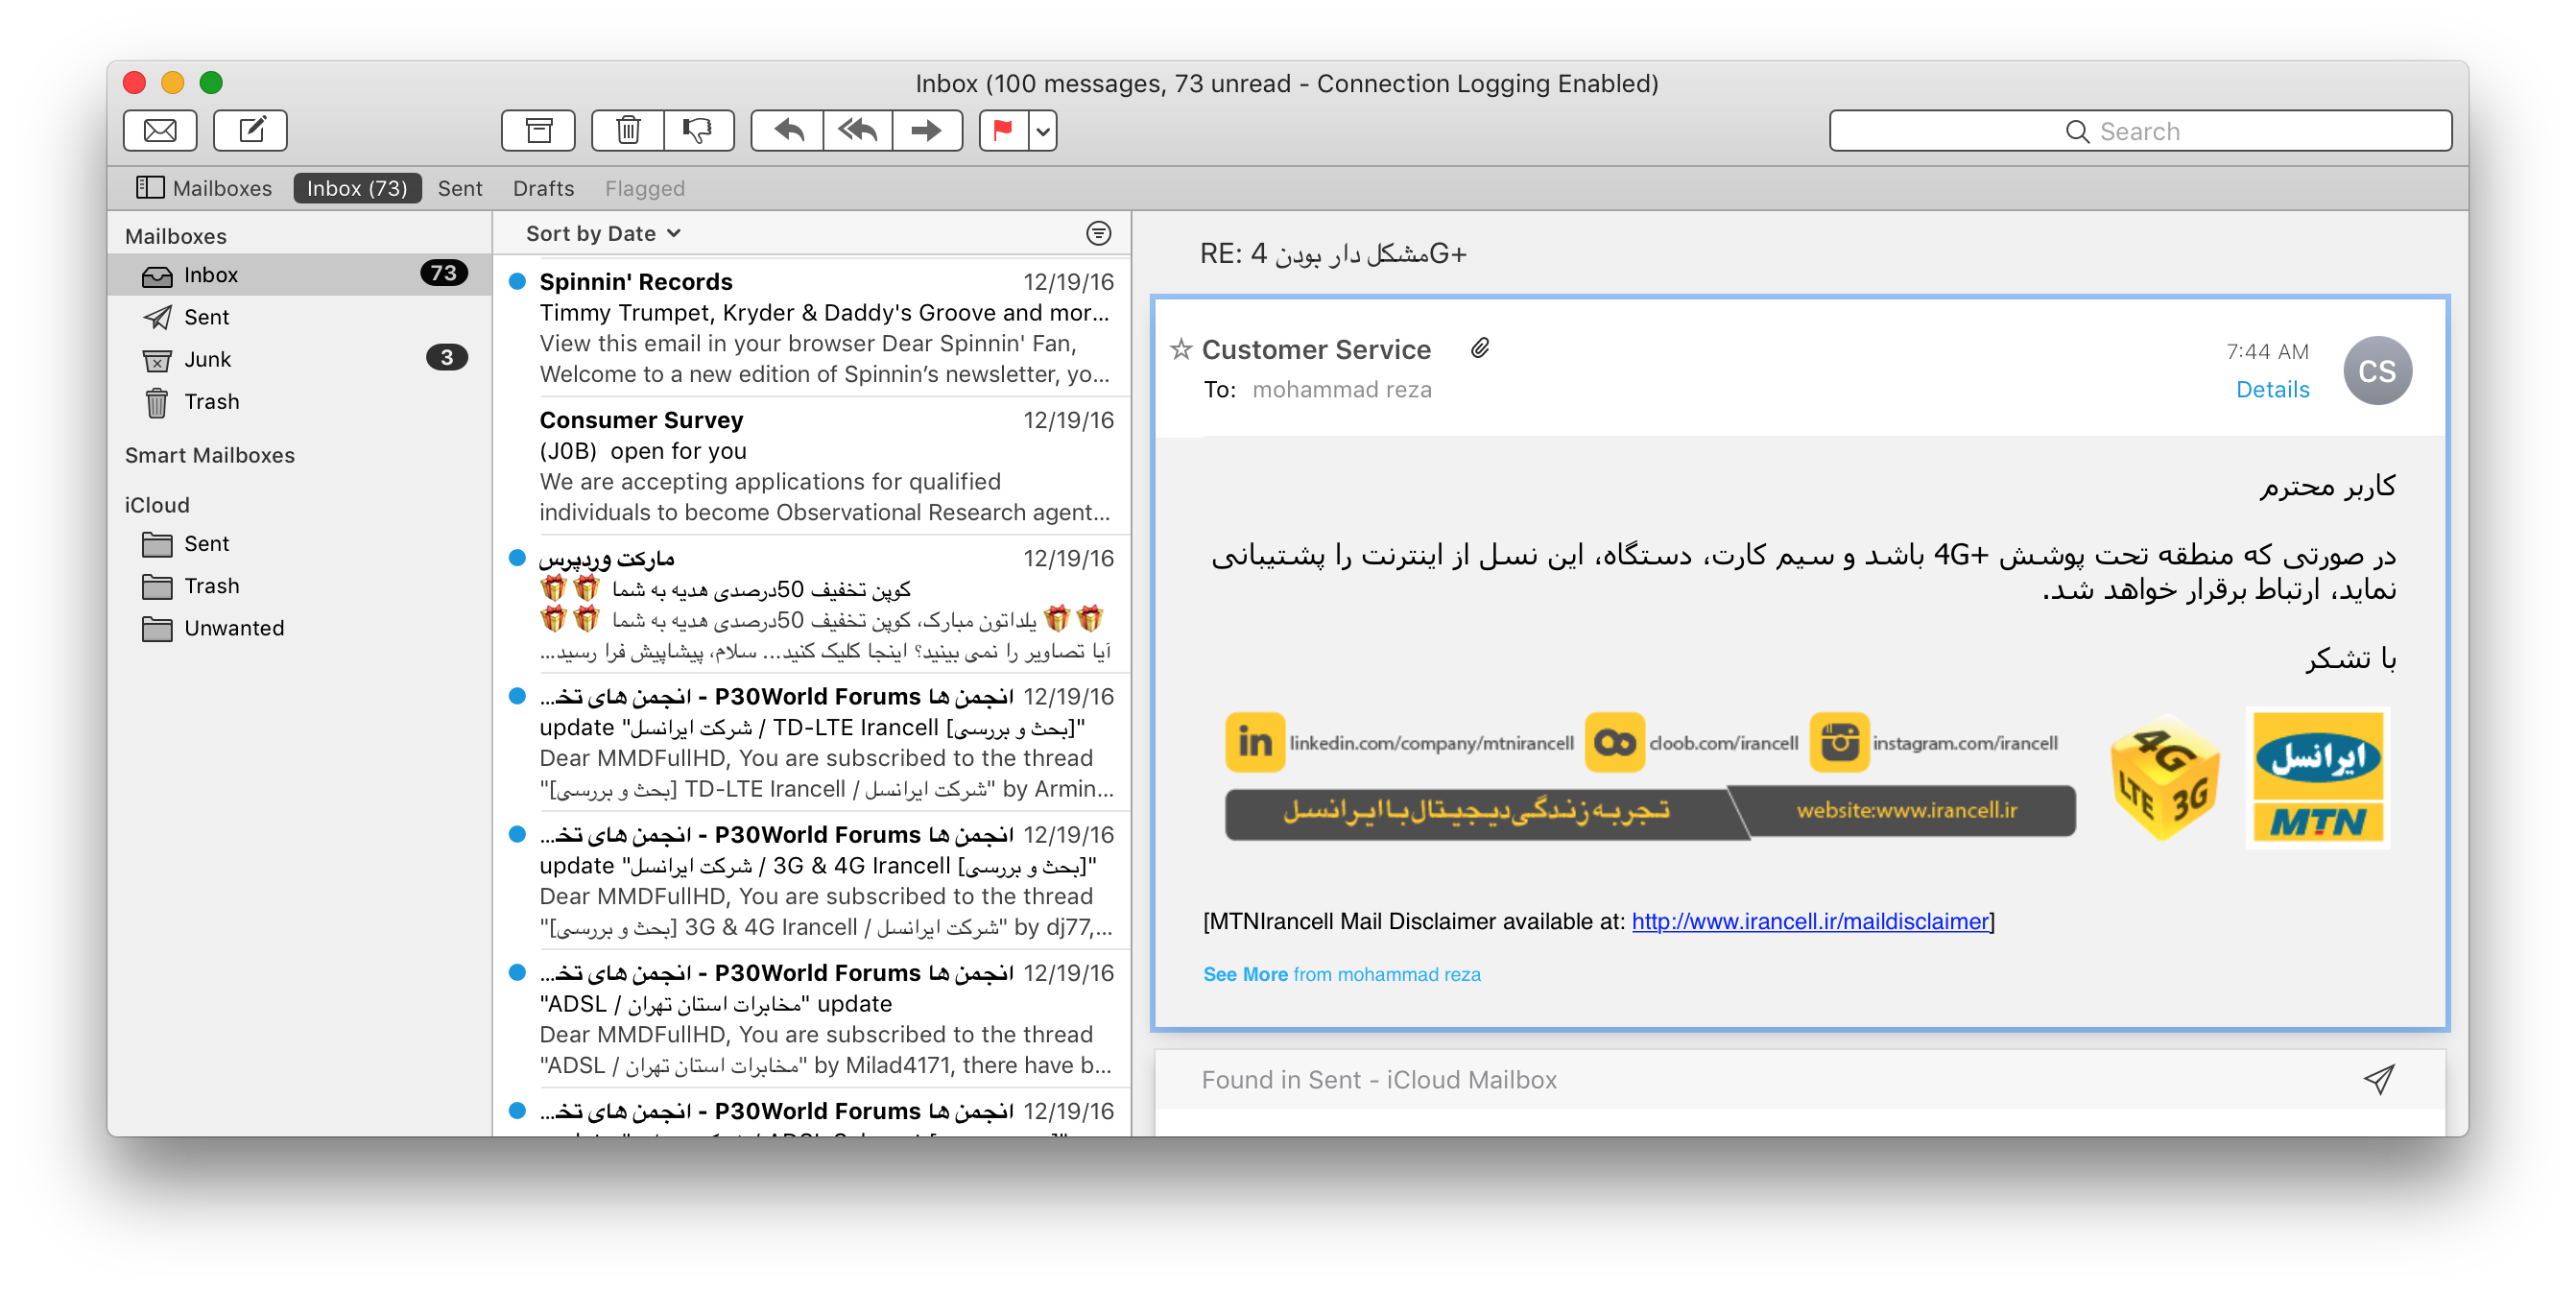Click sent paper plane icon in footer

(2379, 1079)
